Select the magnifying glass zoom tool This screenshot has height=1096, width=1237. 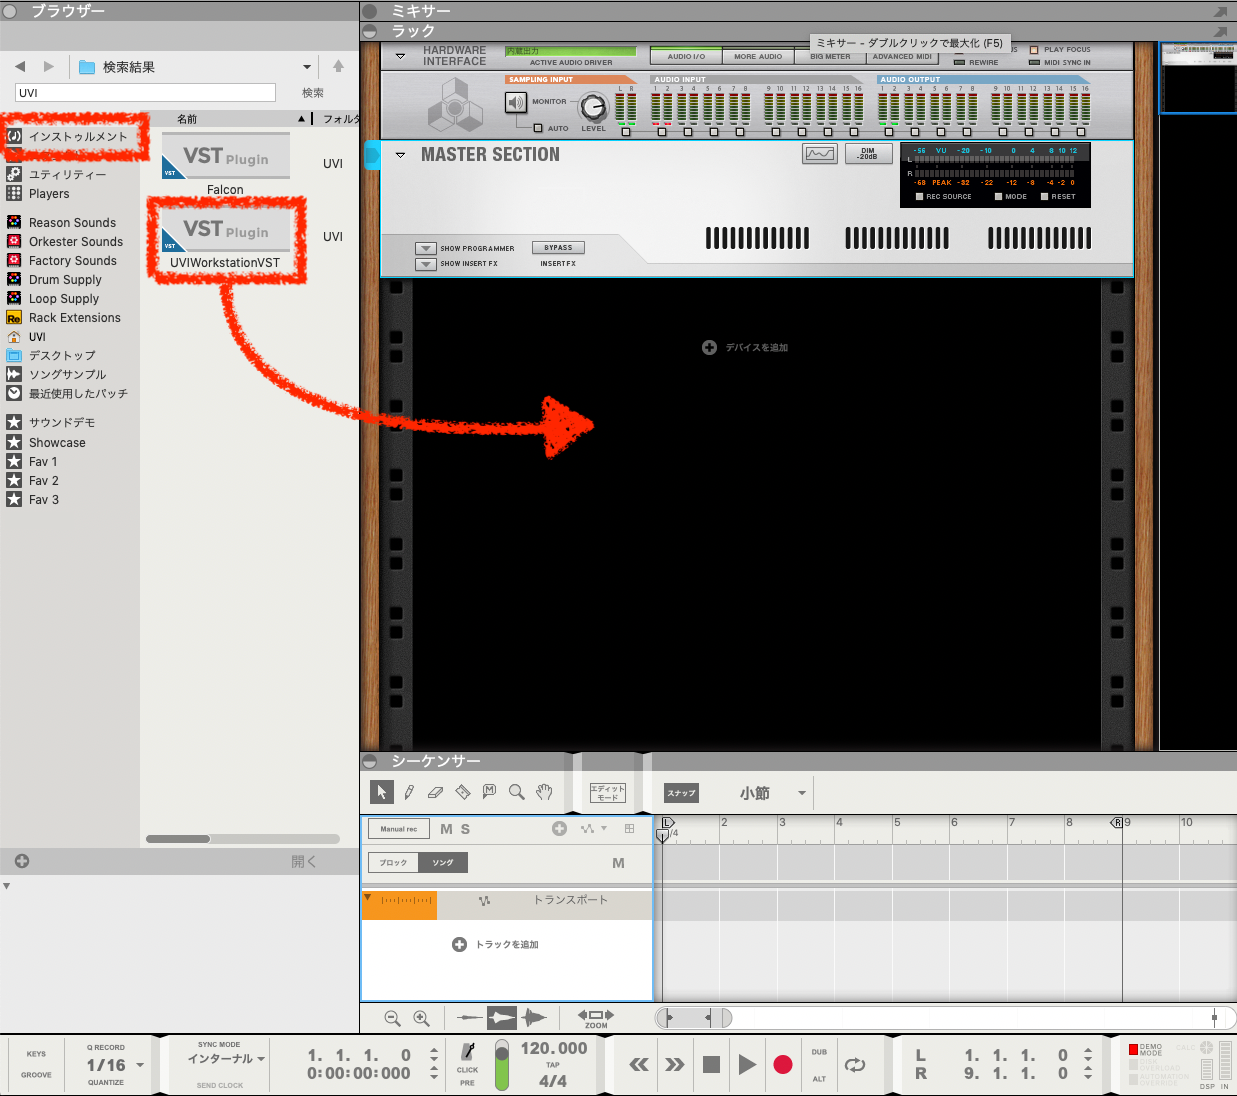pos(516,792)
